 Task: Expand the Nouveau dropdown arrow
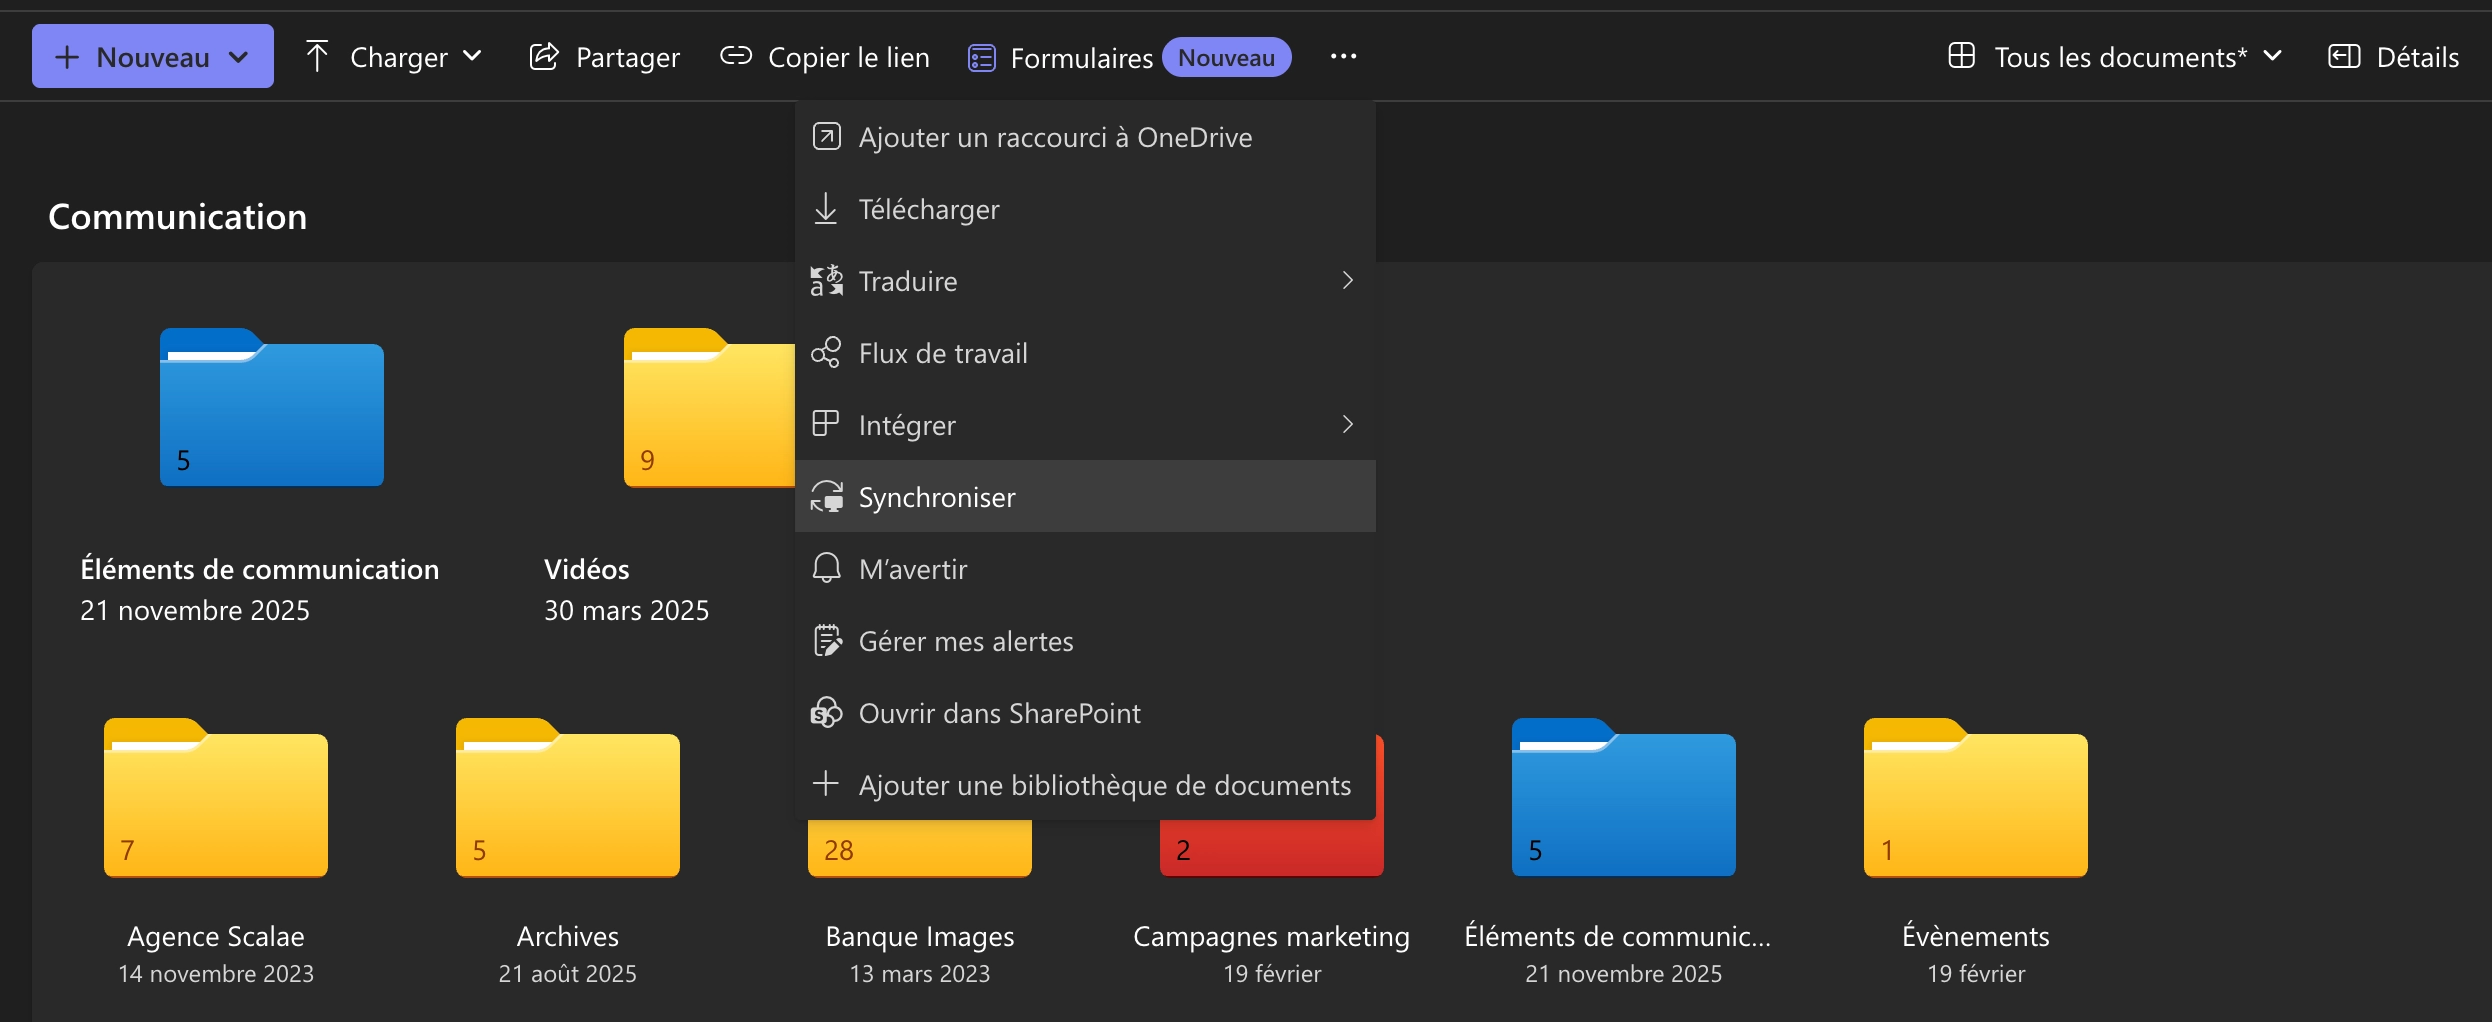(238, 56)
